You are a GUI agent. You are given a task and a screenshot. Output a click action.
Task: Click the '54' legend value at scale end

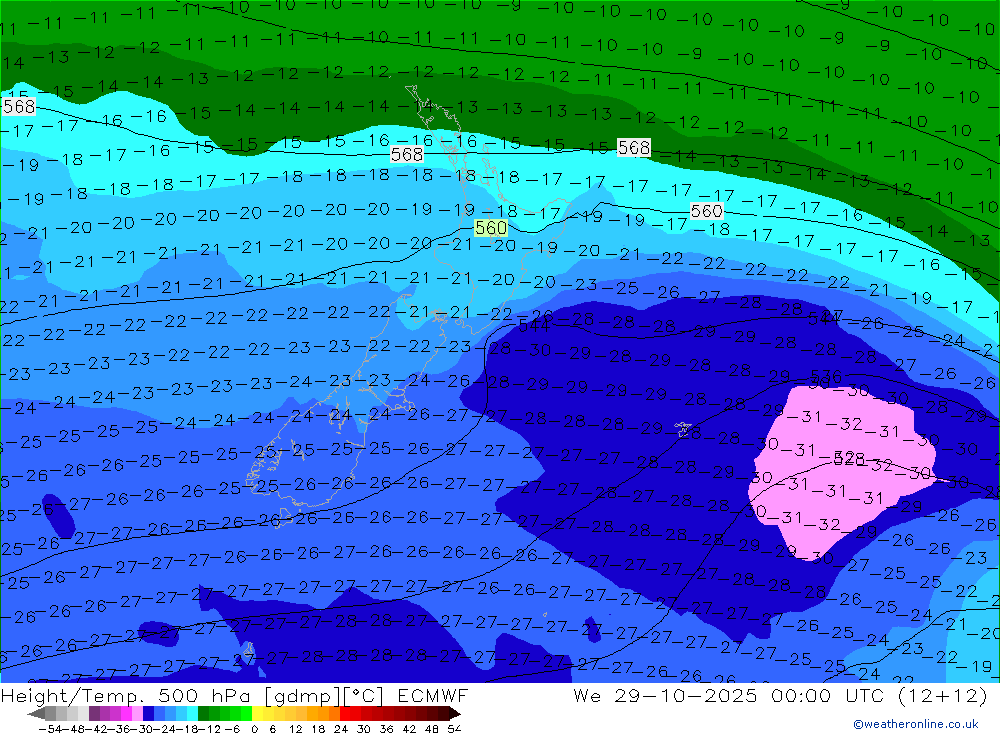click(x=454, y=729)
